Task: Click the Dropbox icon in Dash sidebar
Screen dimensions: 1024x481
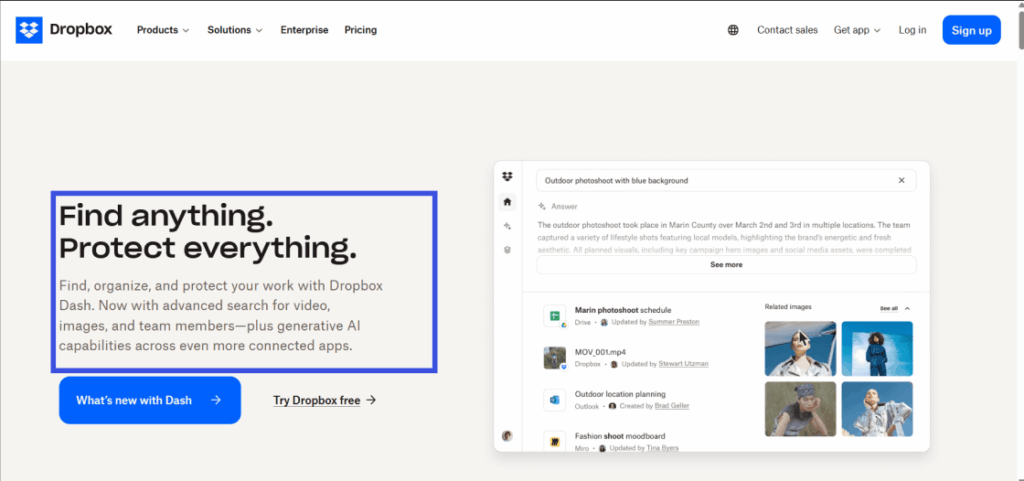Action: (507, 176)
